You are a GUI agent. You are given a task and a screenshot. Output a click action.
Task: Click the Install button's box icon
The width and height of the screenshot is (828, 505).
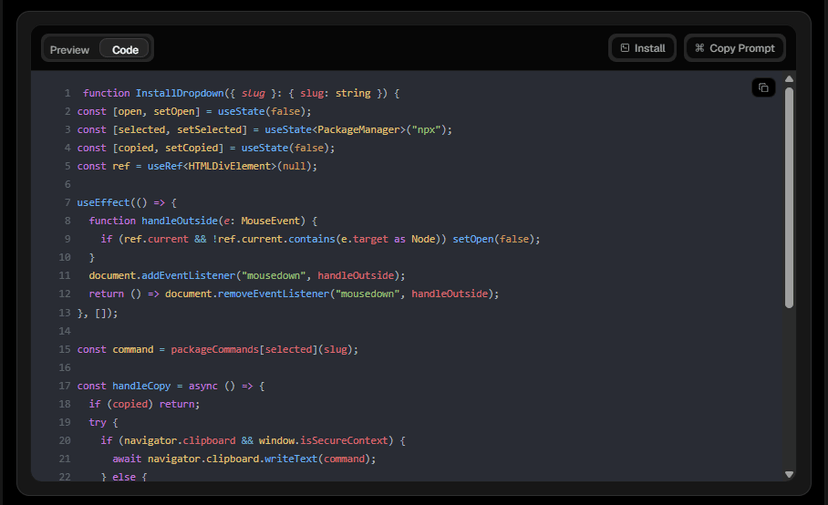pyautogui.click(x=625, y=48)
